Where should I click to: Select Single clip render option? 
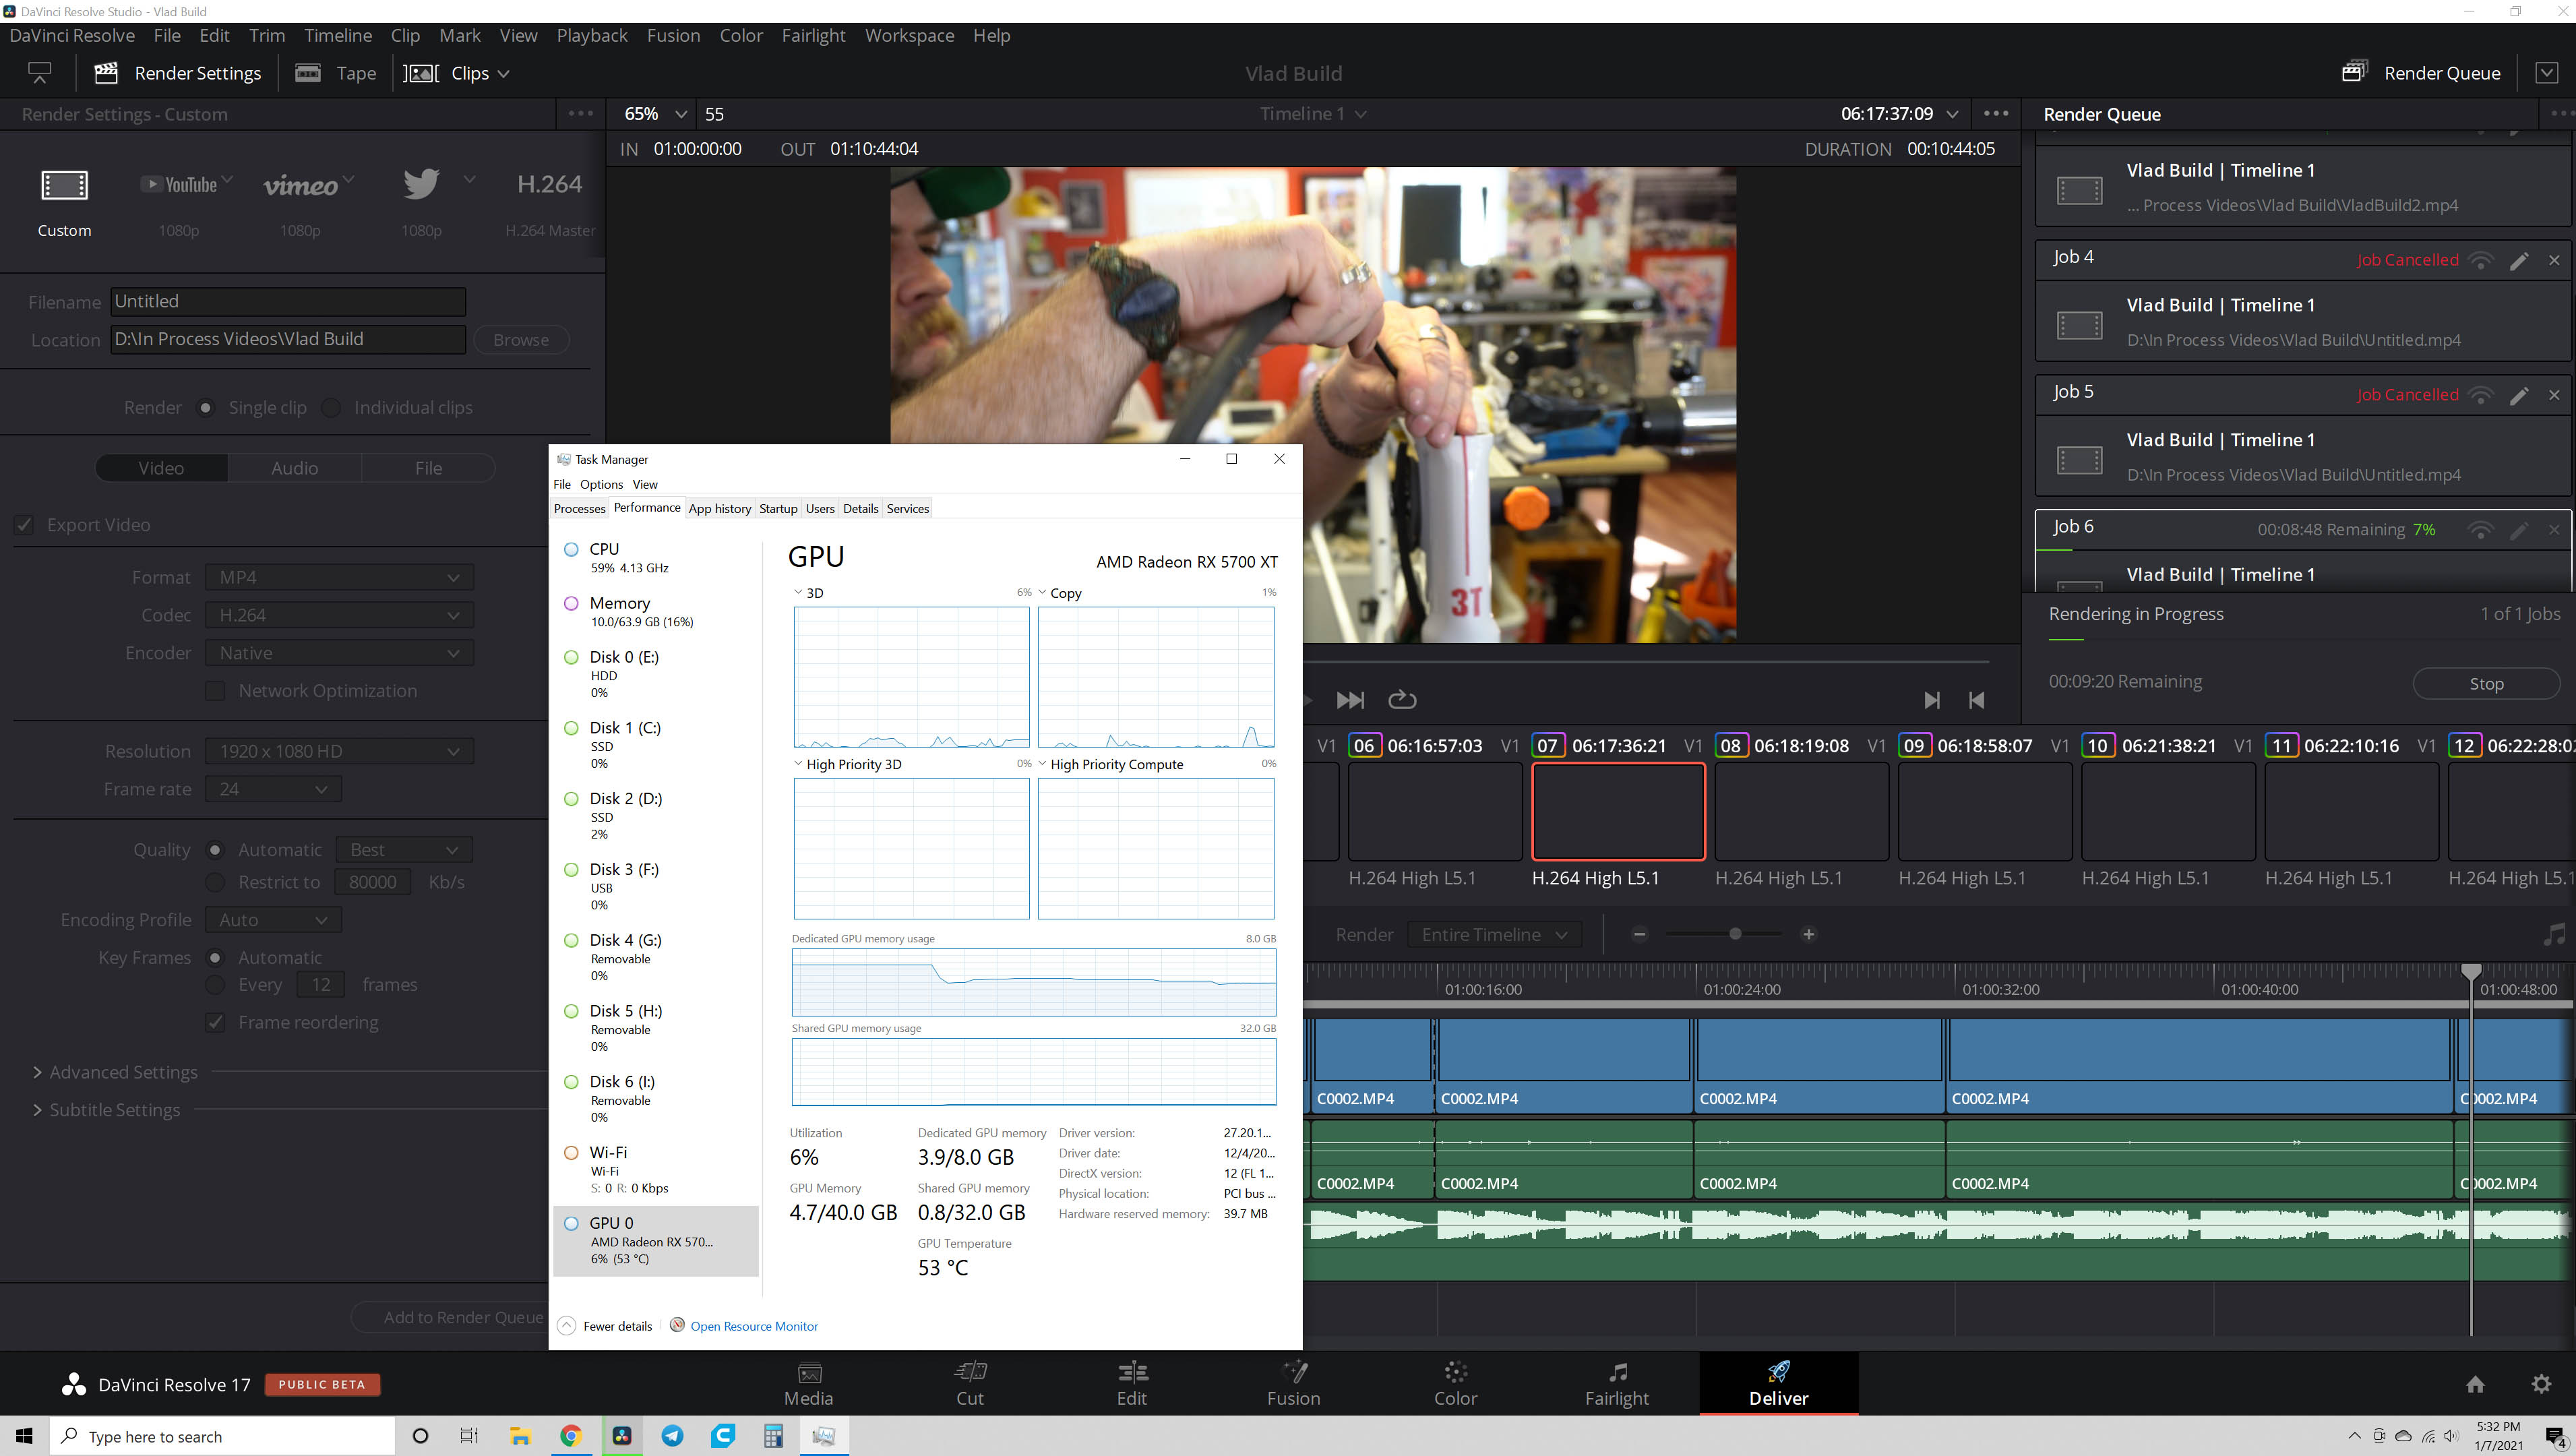[206, 408]
